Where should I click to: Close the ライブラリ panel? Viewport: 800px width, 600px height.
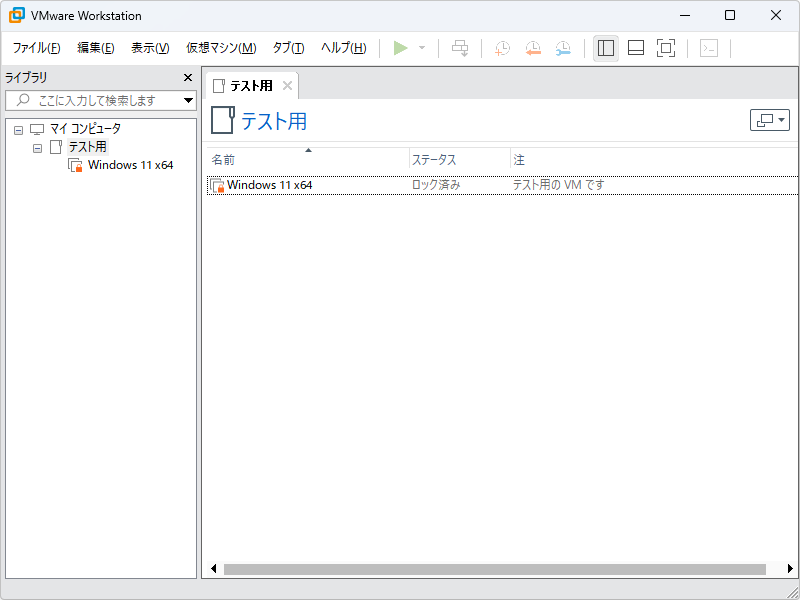tap(188, 78)
